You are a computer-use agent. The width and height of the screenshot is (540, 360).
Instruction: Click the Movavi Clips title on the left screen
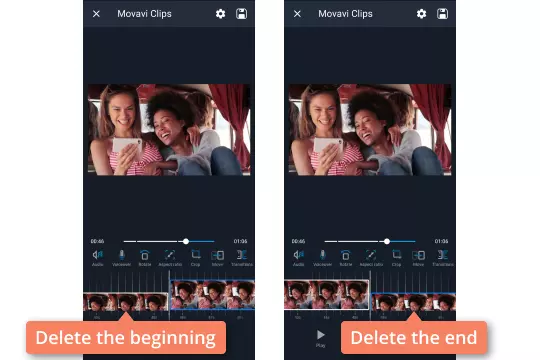tap(144, 14)
